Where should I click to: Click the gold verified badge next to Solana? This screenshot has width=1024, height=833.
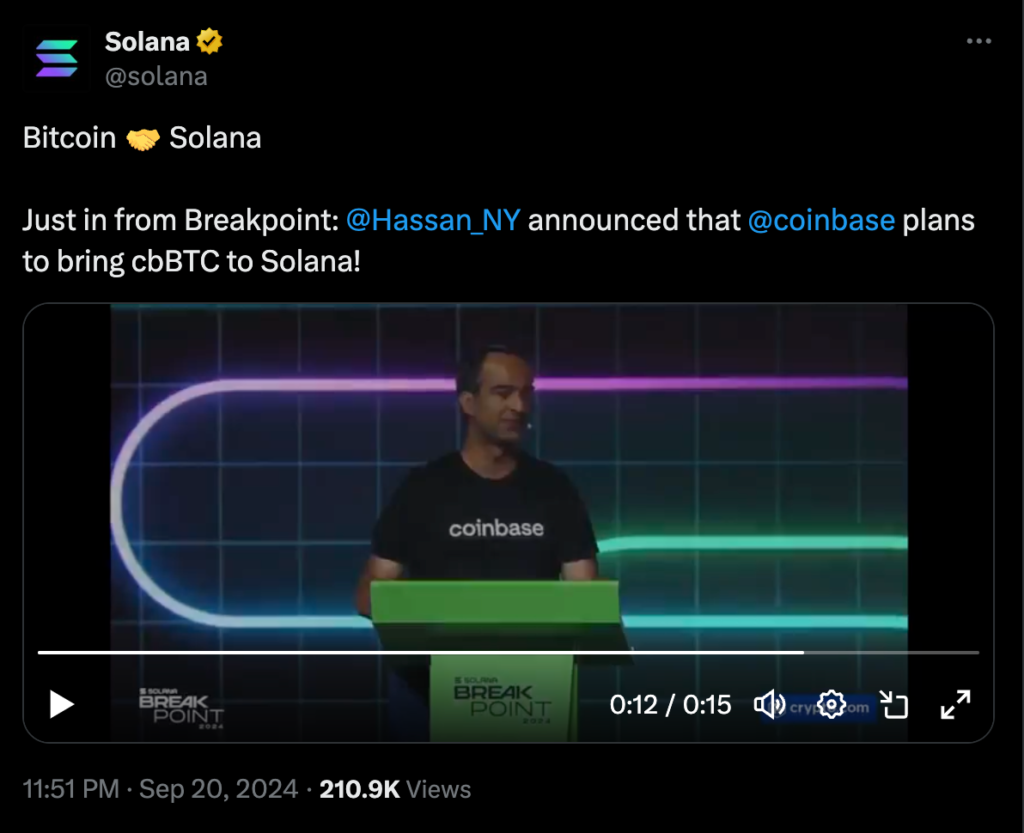coord(209,42)
